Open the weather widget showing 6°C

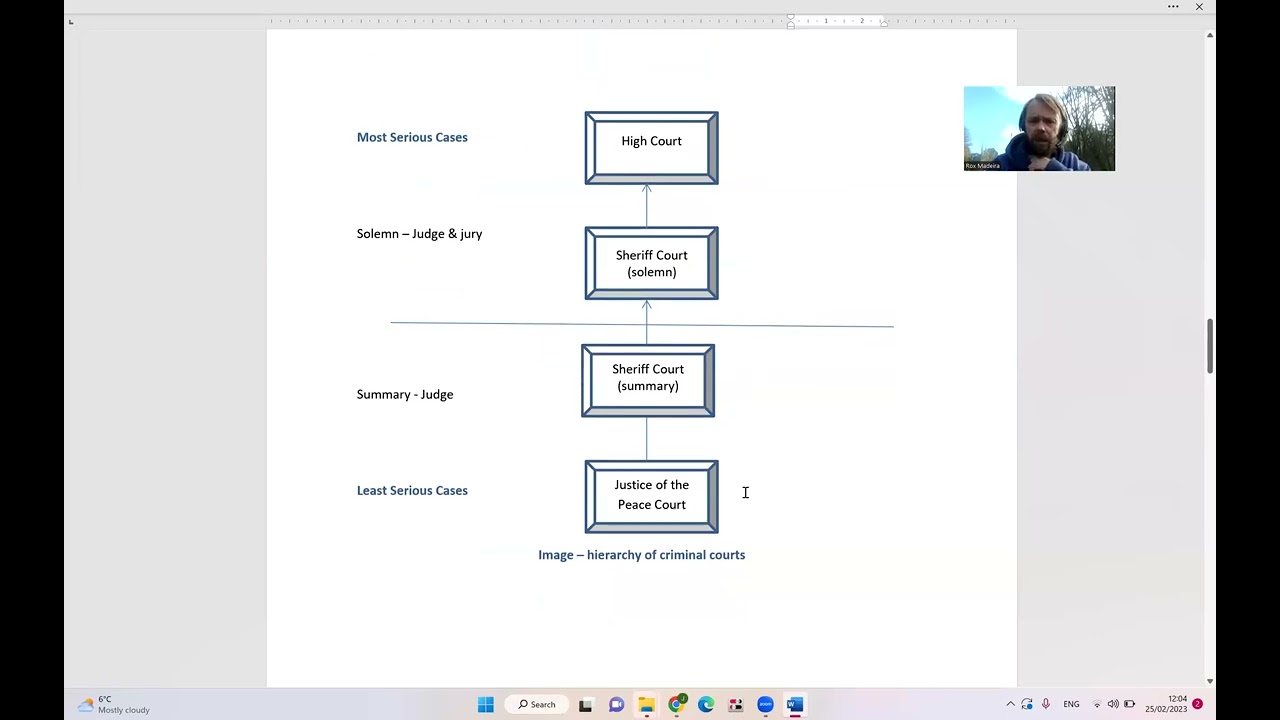click(x=114, y=704)
